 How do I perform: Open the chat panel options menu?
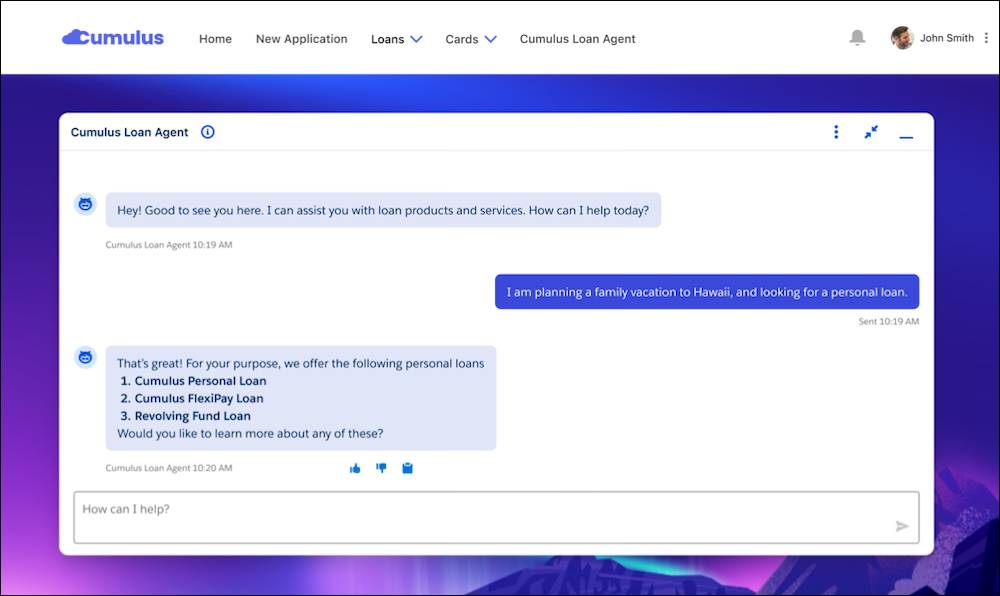pyautogui.click(x=836, y=132)
